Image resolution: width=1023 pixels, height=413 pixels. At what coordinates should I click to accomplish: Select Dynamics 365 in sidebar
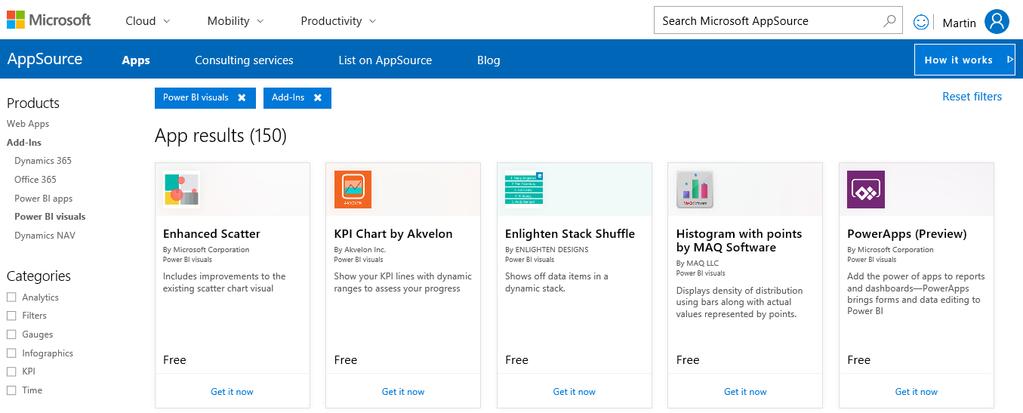pyautogui.click(x=43, y=161)
